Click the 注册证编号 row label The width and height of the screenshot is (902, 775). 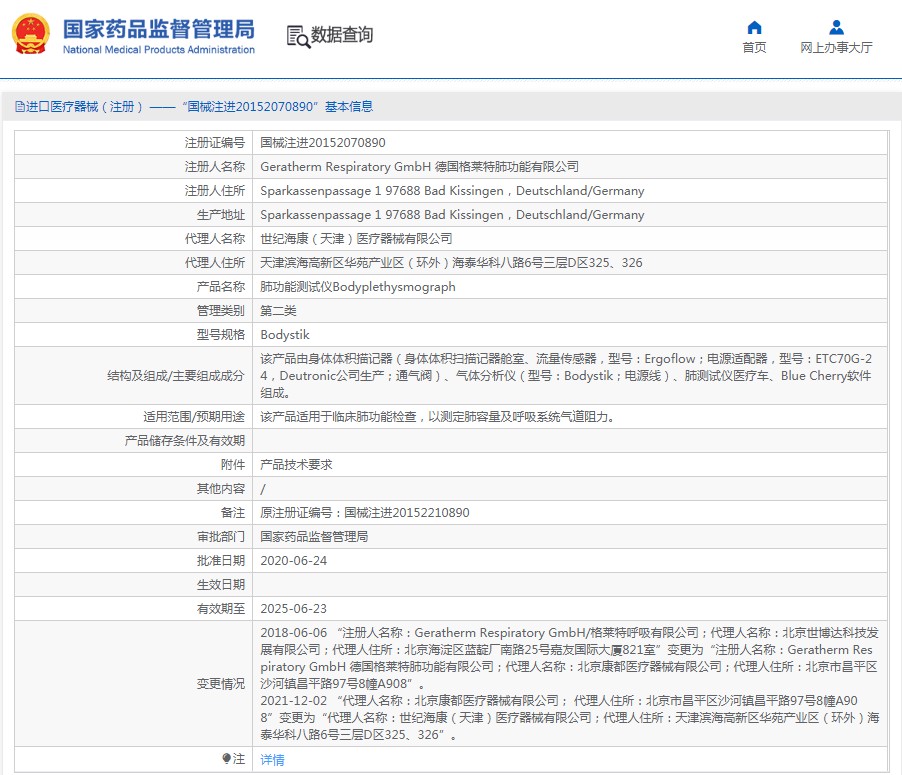[215, 143]
